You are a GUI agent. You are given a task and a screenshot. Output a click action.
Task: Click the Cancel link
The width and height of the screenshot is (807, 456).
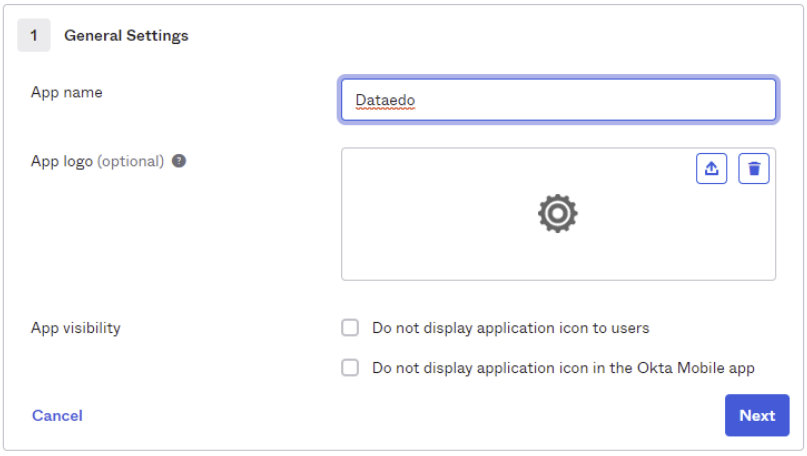pyautogui.click(x=57, y=415)
